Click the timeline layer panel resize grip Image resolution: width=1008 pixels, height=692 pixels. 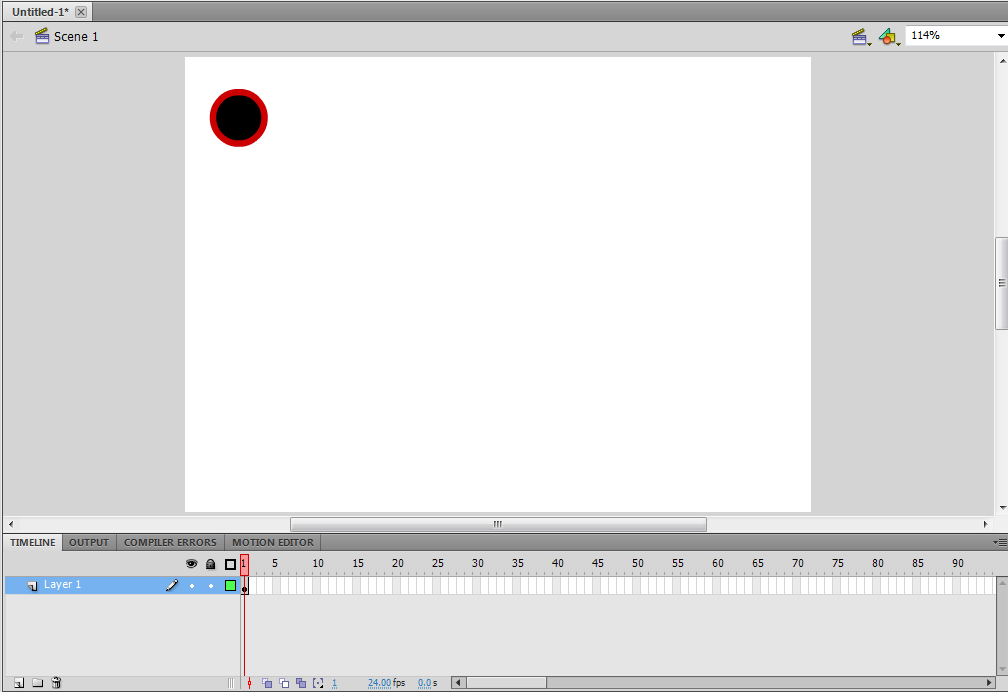(231, 683)
